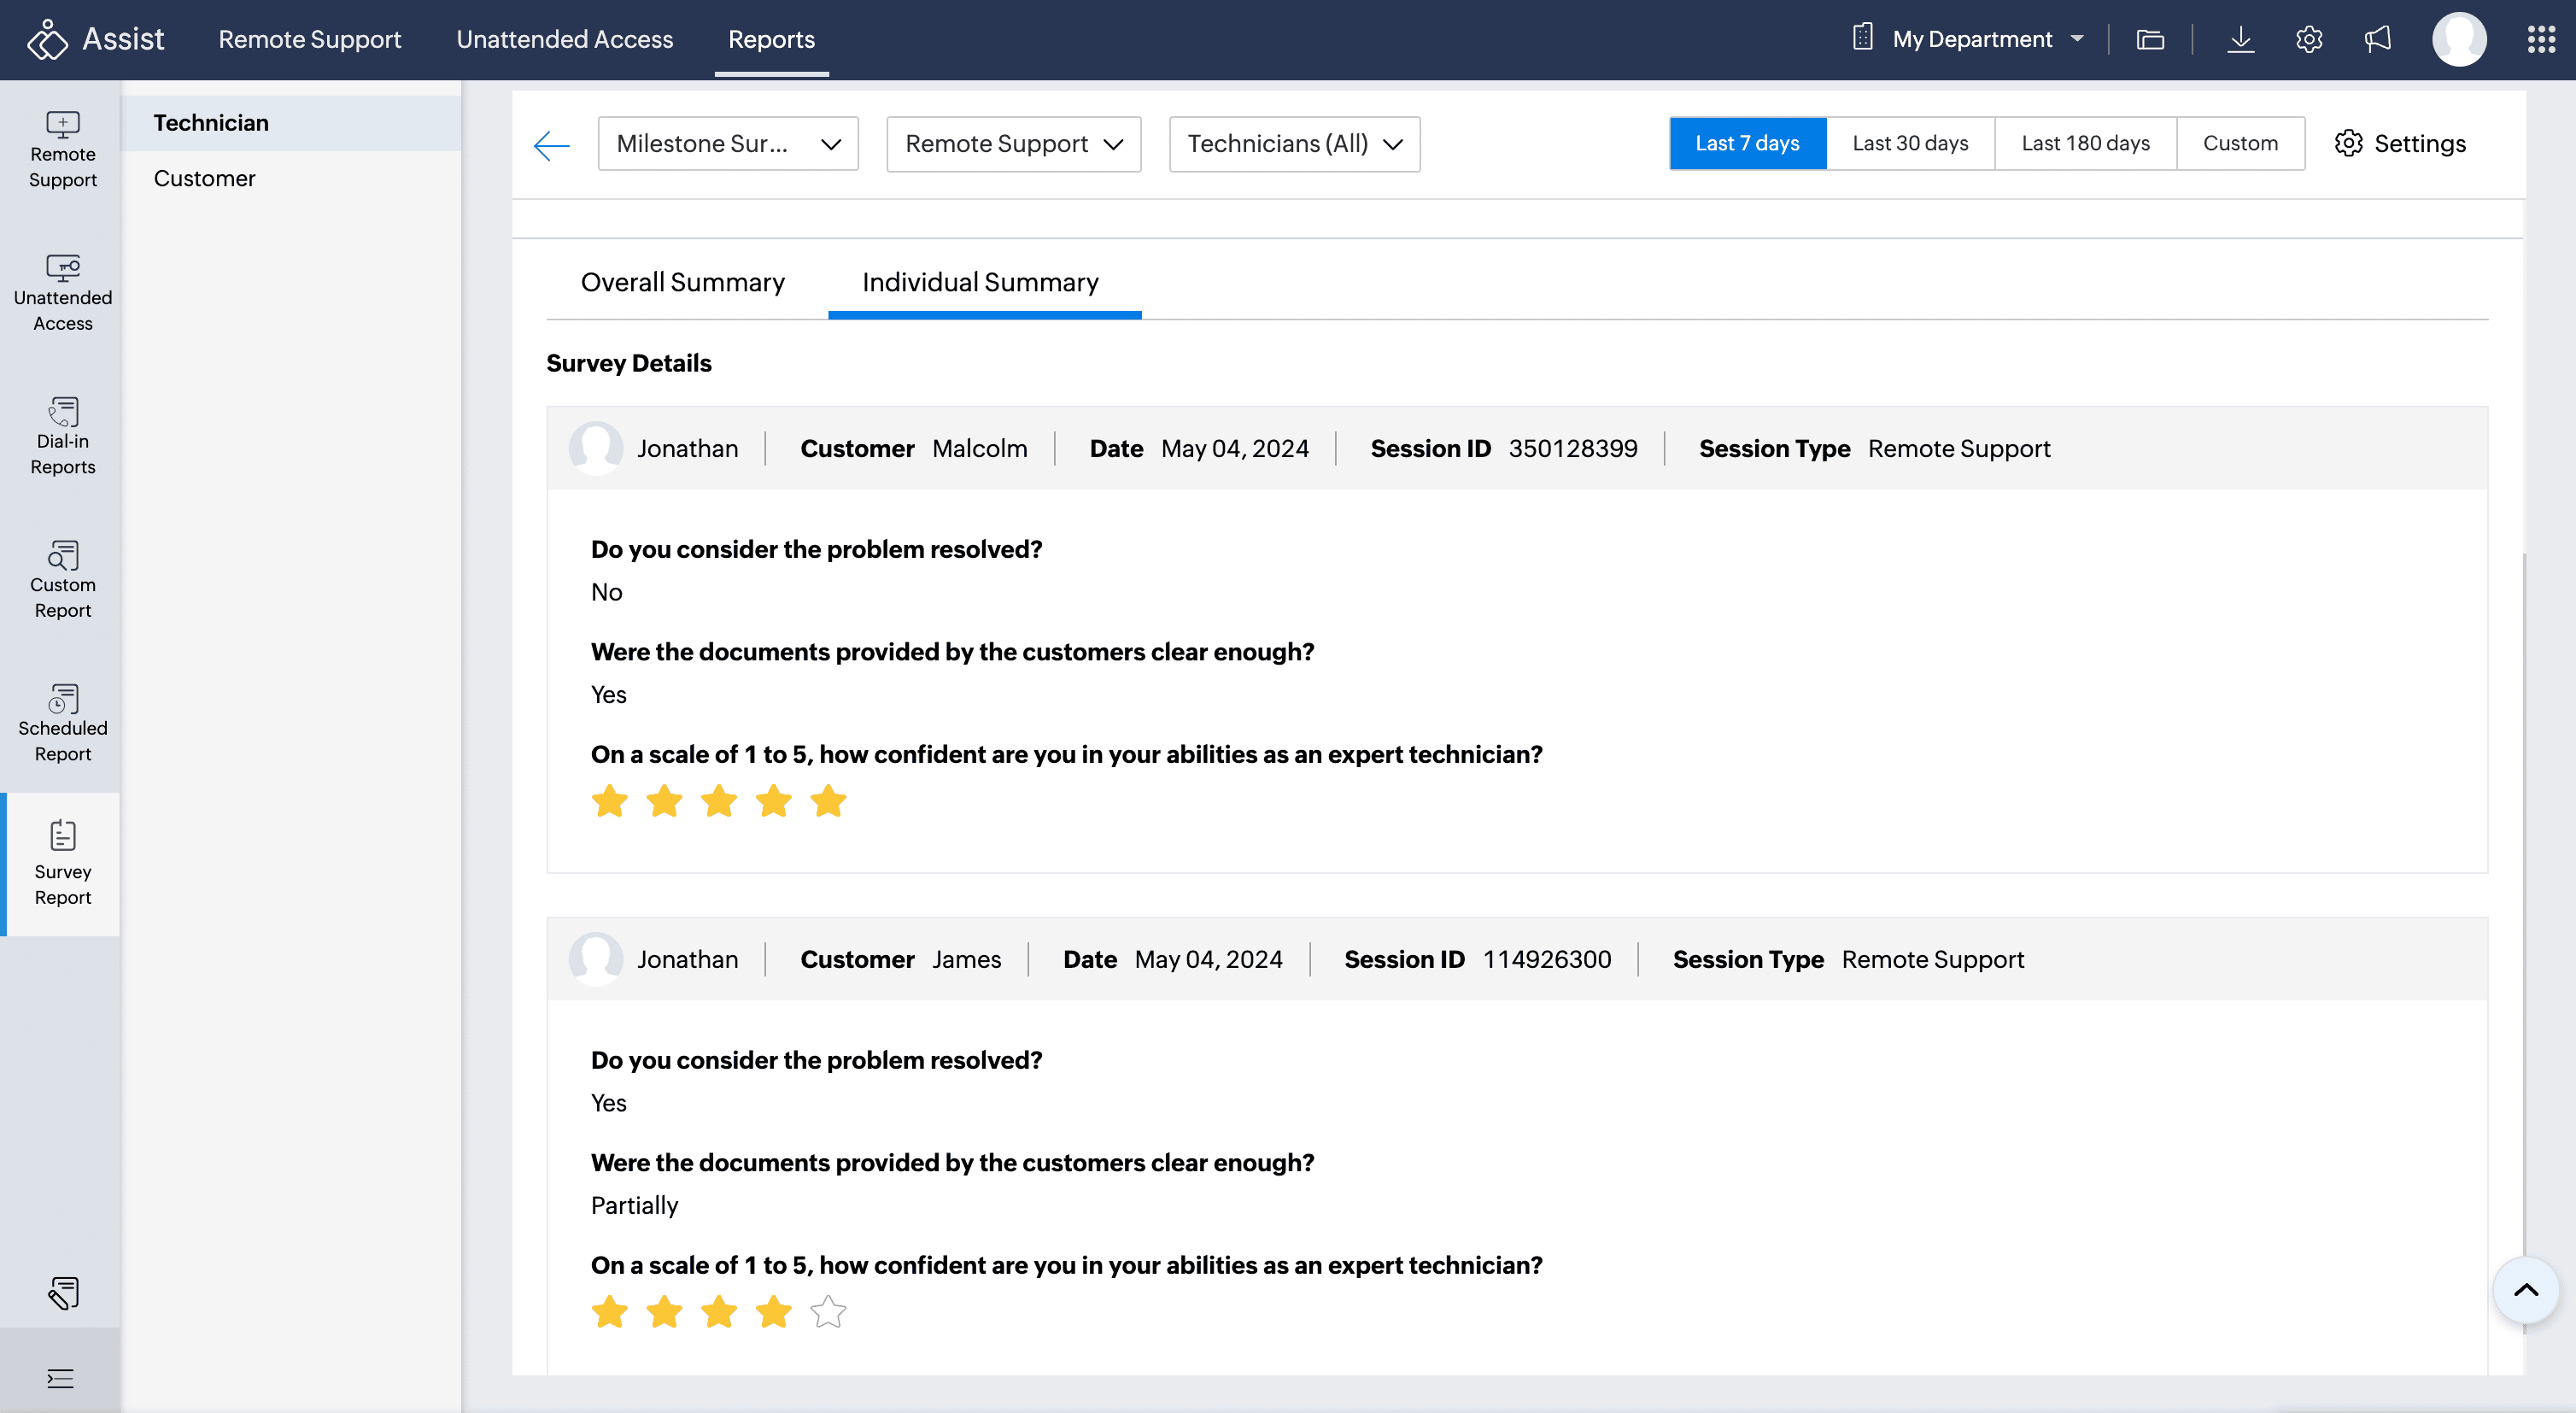The width and height of the screenshot is (2576, 1413).
Task: Click fifth empty star in James survey
Action: click(828, 1312)
